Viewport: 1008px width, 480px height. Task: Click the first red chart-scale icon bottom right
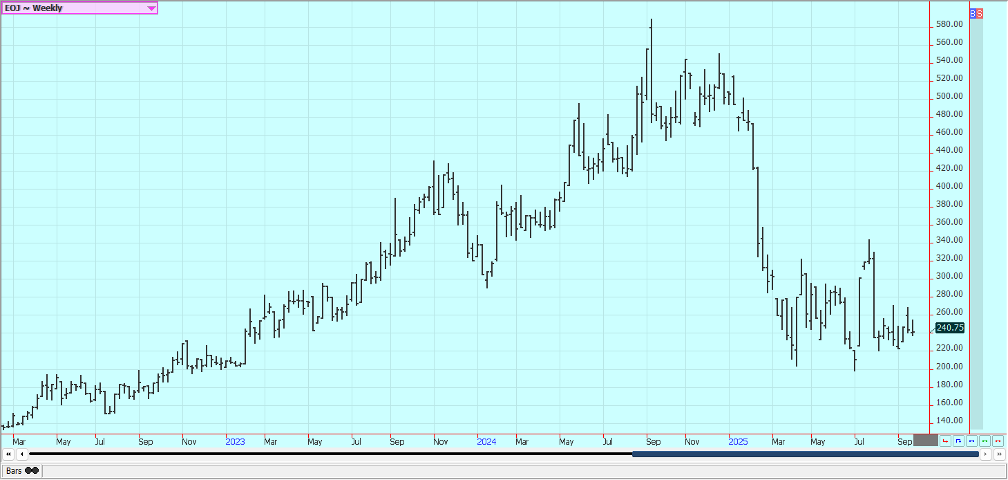[945, 440]
